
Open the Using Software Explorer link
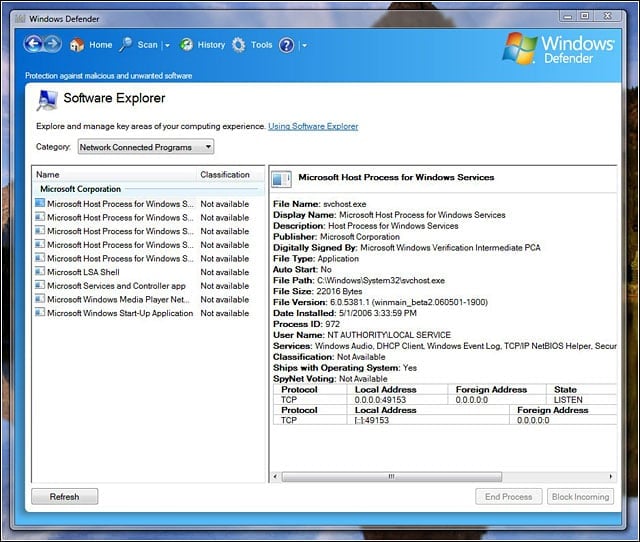(x=313, y=126)
